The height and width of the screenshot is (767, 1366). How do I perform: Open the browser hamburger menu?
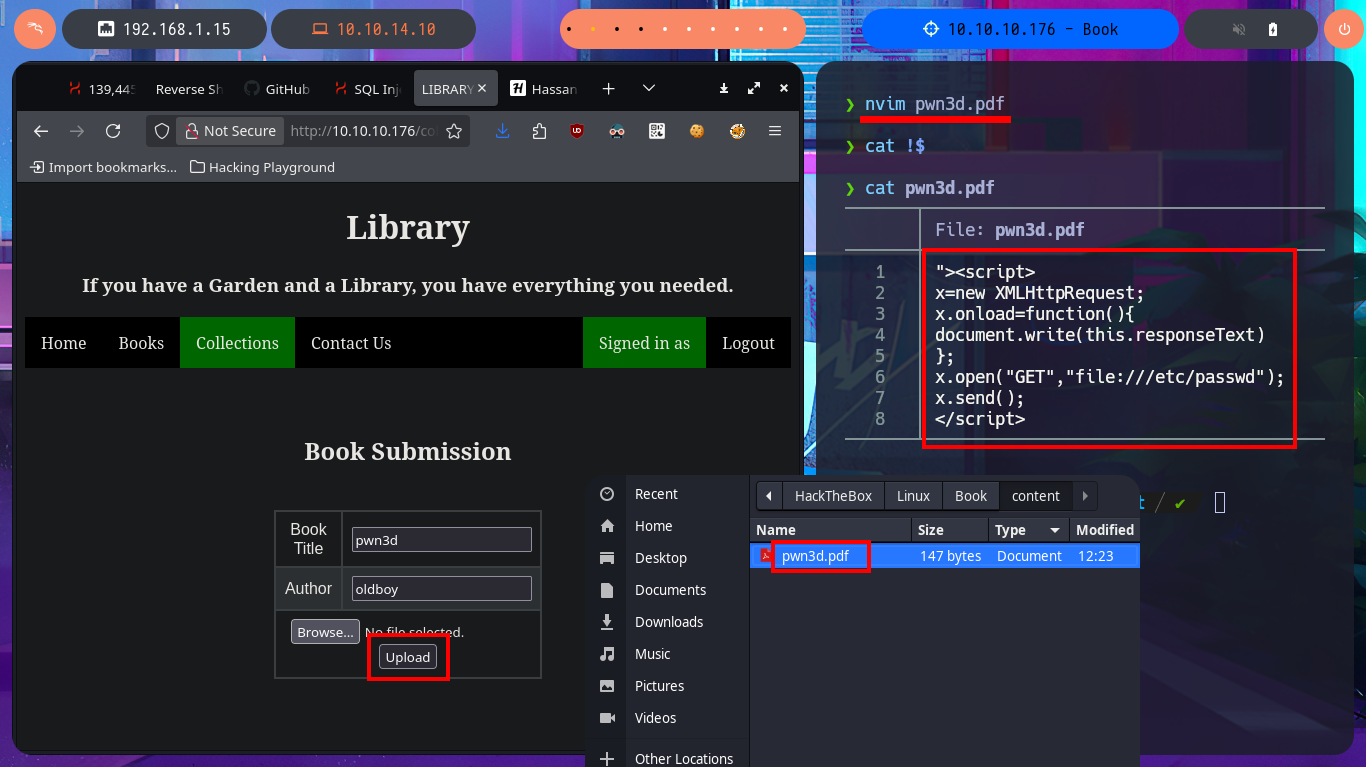pos(775,131)
